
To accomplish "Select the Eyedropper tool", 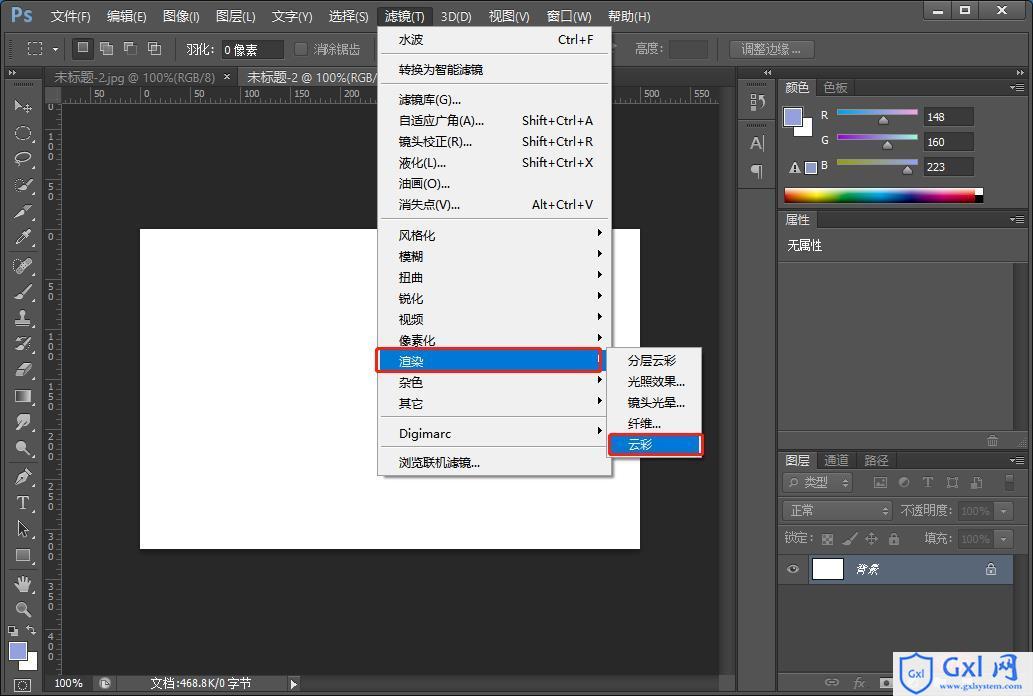I will point(22,237).
